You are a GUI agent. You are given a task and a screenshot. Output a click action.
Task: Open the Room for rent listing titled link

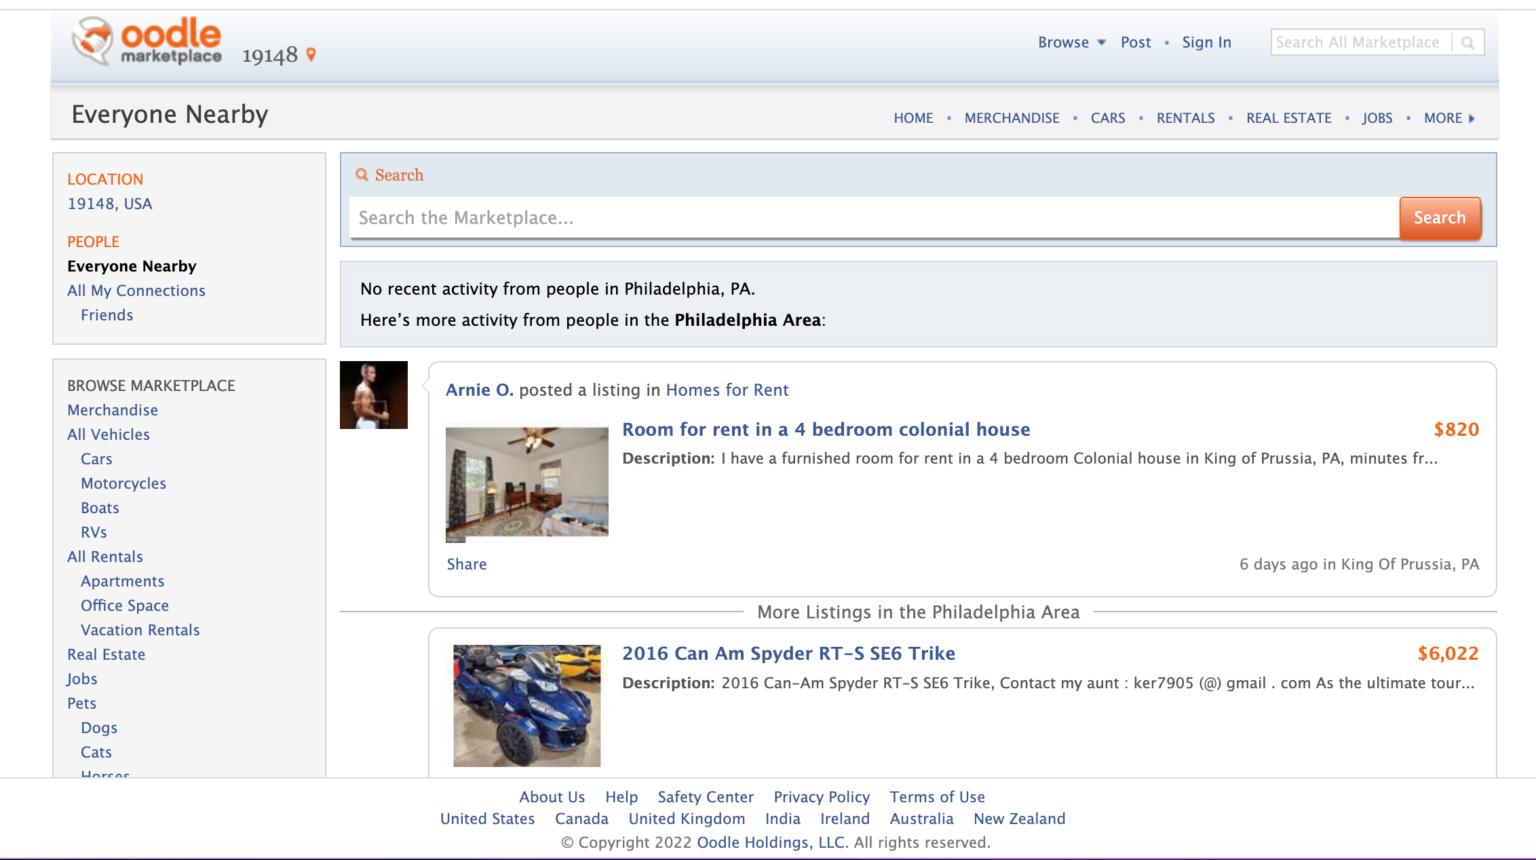825,429
